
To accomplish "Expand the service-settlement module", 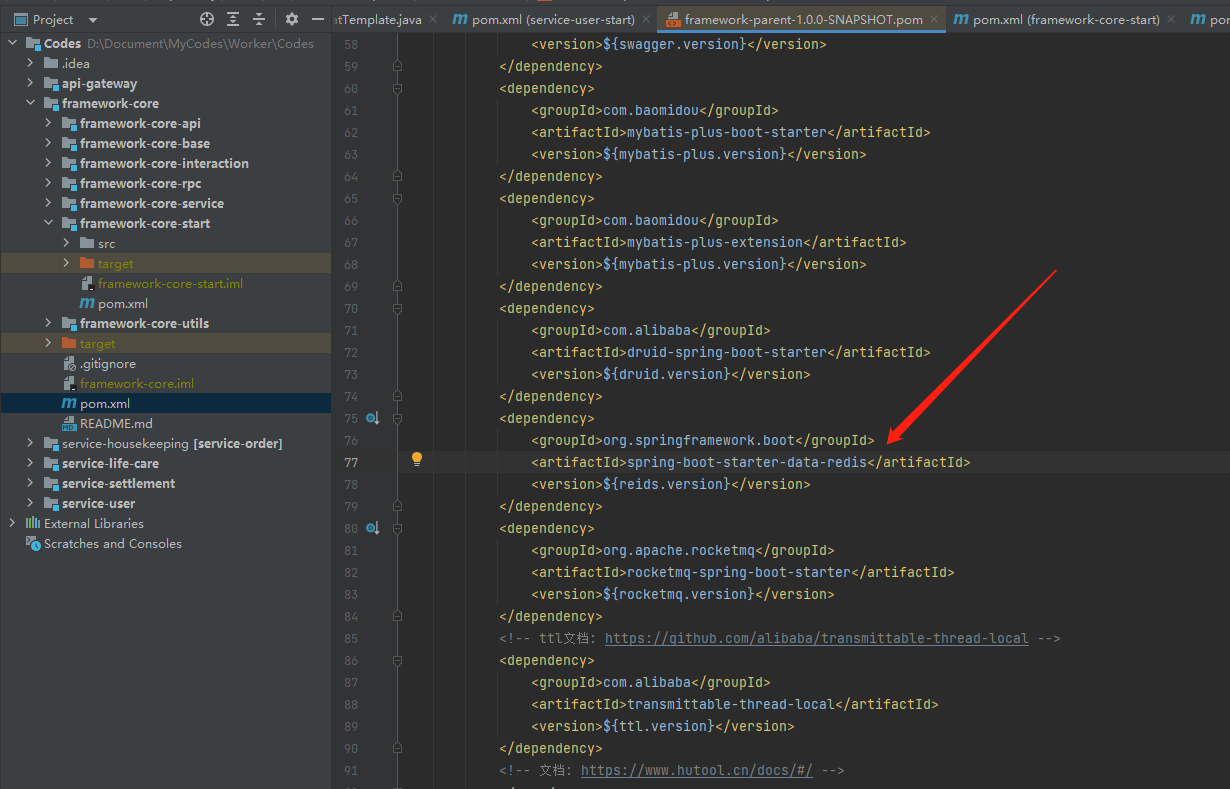I will (31, 483).
